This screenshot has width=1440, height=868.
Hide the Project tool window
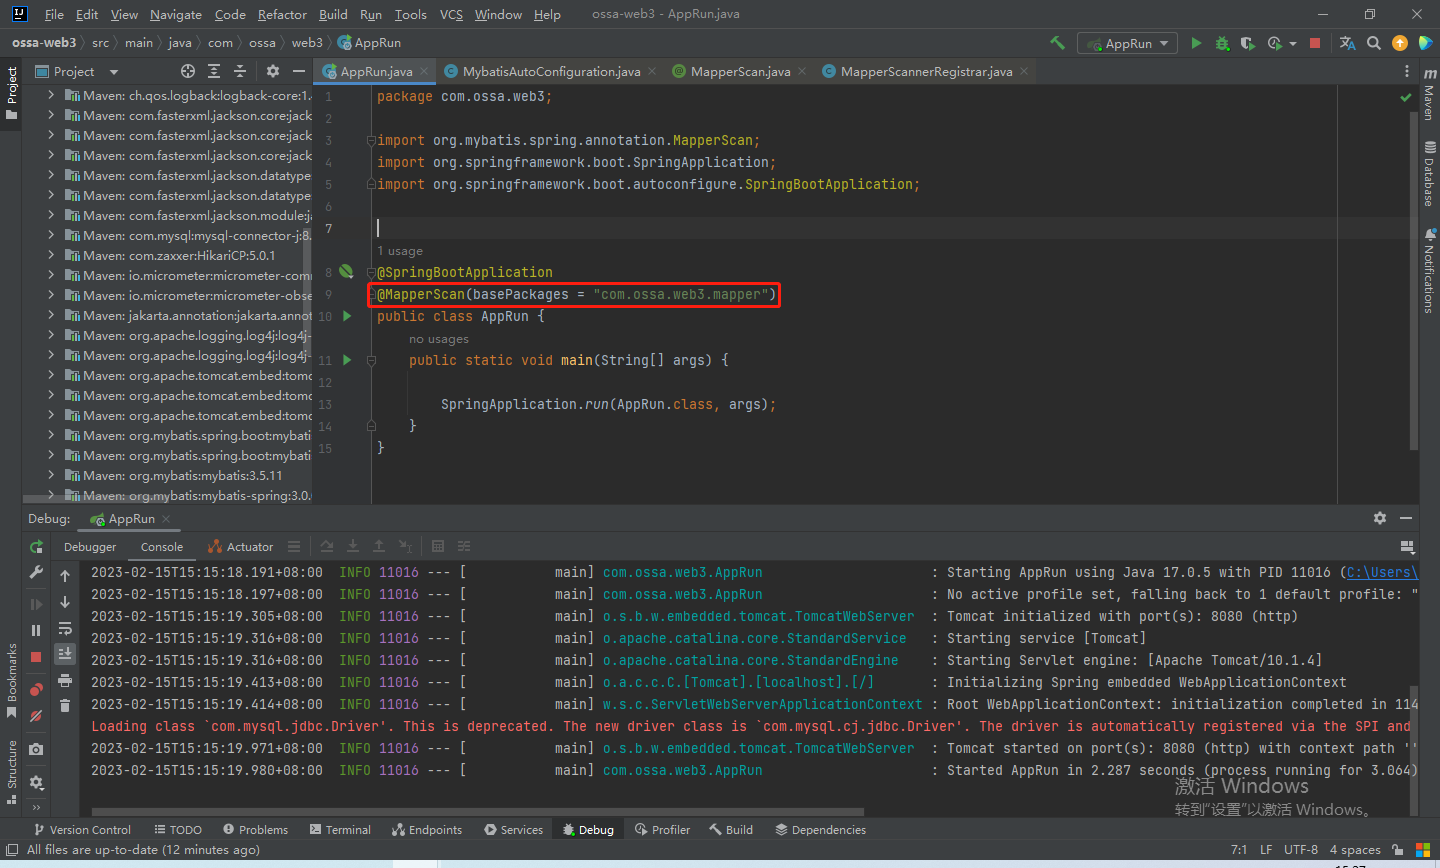tap(298, 71)
